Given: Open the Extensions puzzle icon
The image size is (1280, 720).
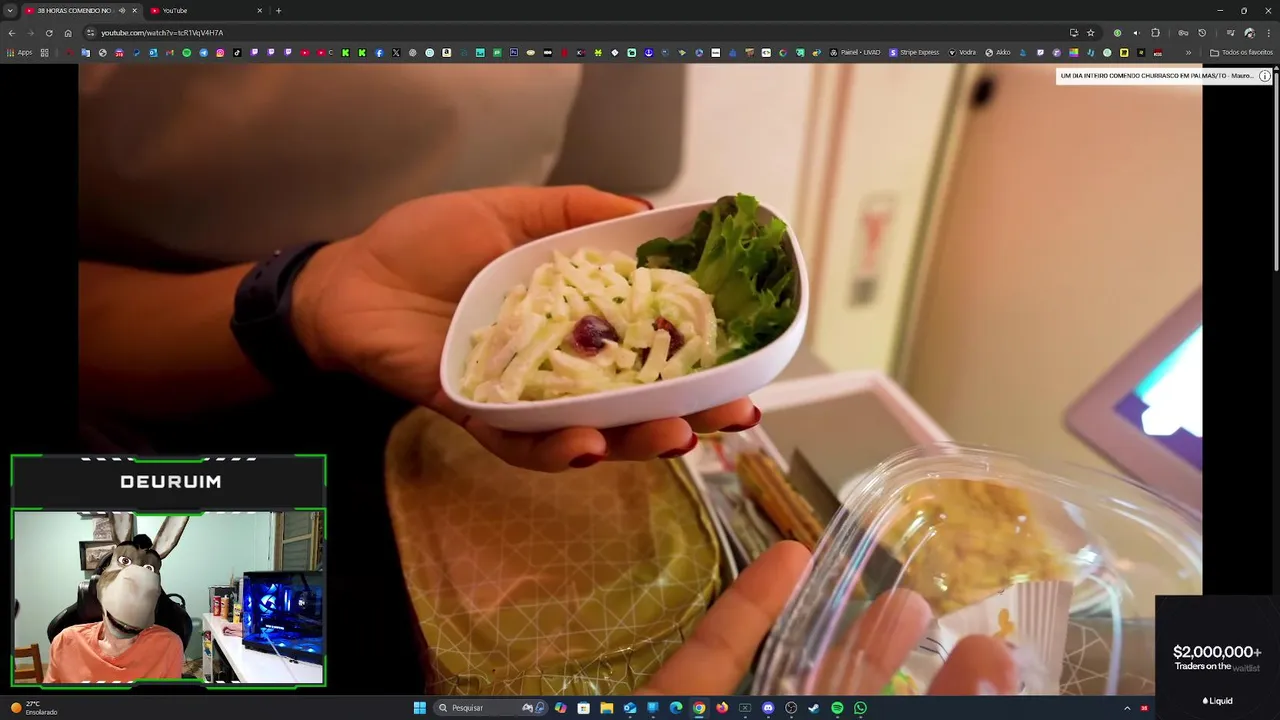Looking at the screenshot, I should [x=1155, y=33].
